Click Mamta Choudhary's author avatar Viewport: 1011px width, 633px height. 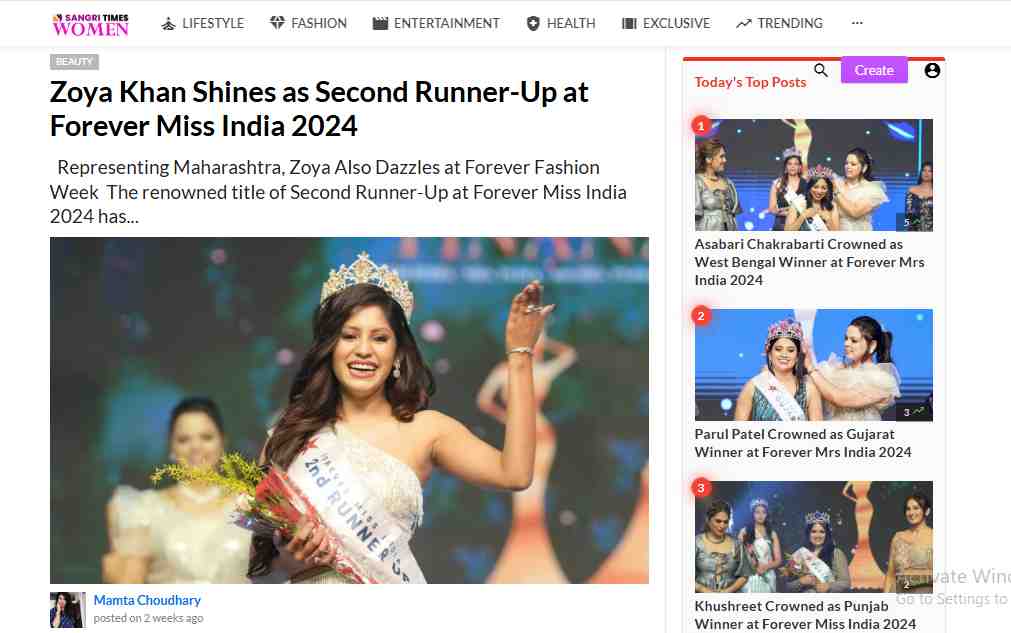[x=68, y=610]
